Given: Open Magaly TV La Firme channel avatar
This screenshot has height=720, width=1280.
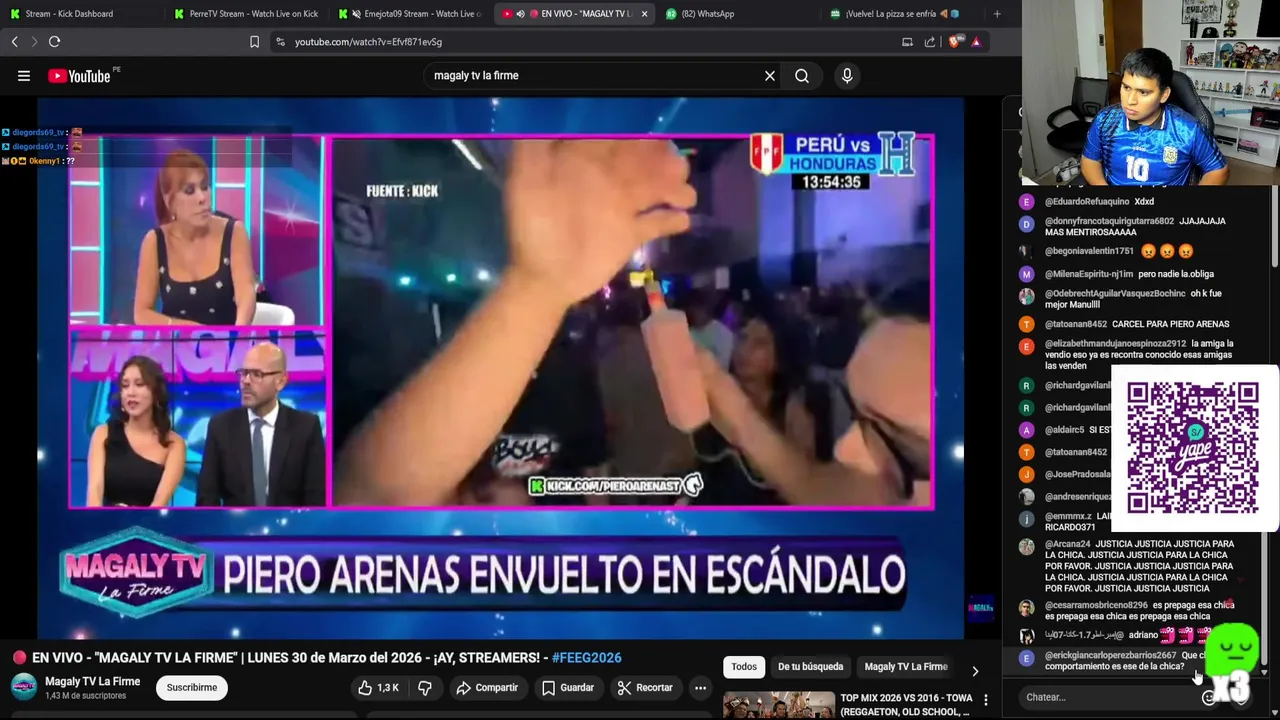Looking at the screenshot, I should coord(24,688).
